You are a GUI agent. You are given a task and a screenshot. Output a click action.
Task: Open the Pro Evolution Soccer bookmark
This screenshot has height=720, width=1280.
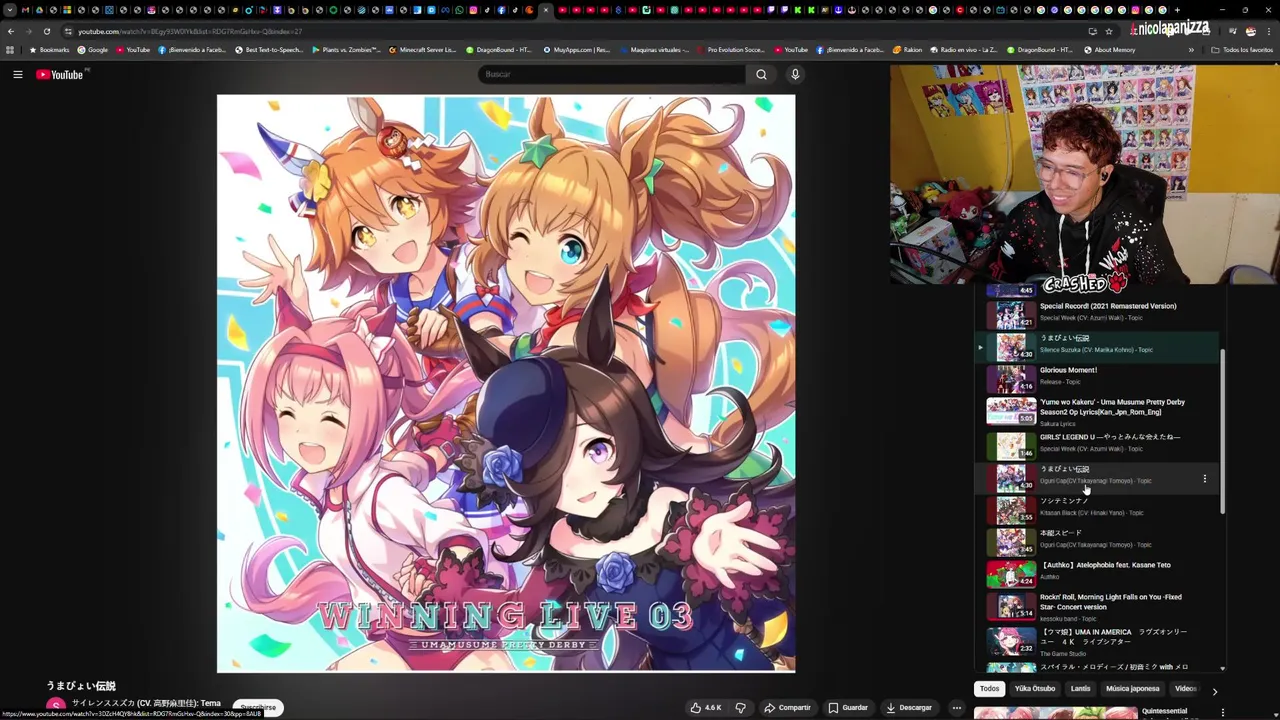[x=730, y=49]
